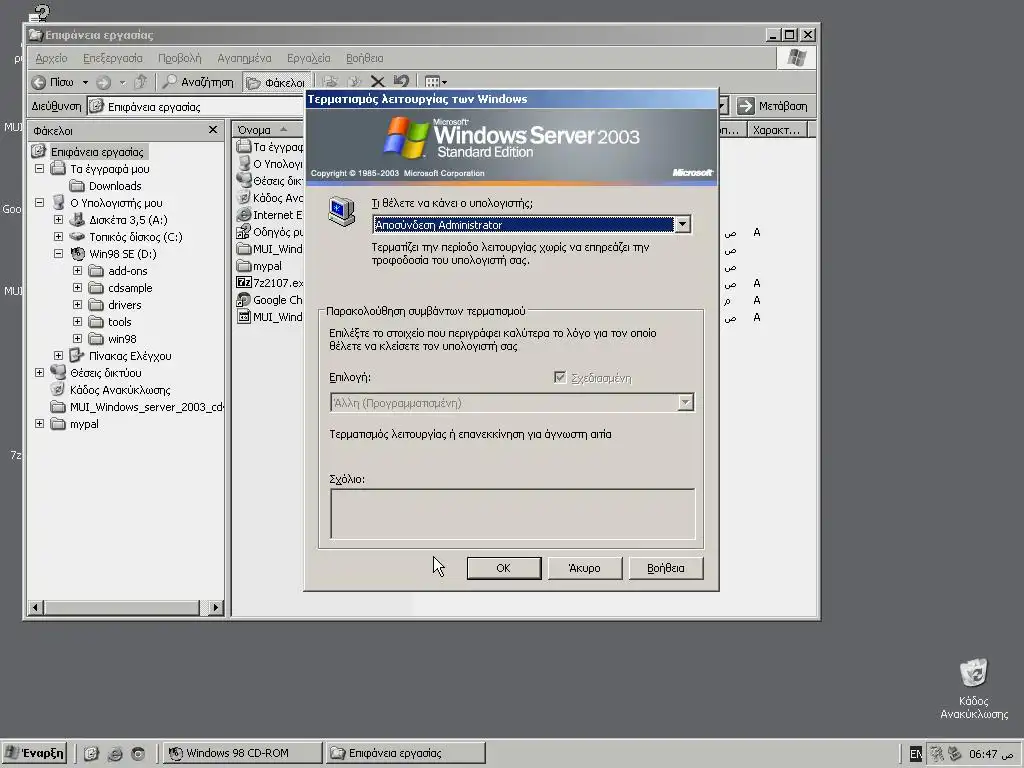Open the Βοήθεια menu
The height and width of the screenshot is (768, 1024).
click(x=364, y=58)
